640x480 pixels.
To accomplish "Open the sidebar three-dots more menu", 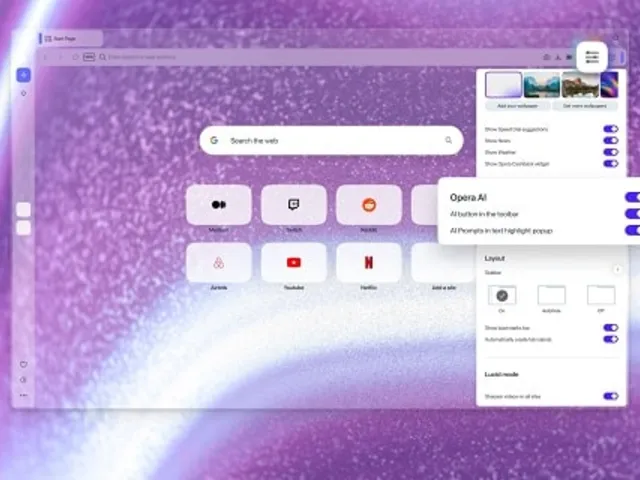I will tap(24, 395).
